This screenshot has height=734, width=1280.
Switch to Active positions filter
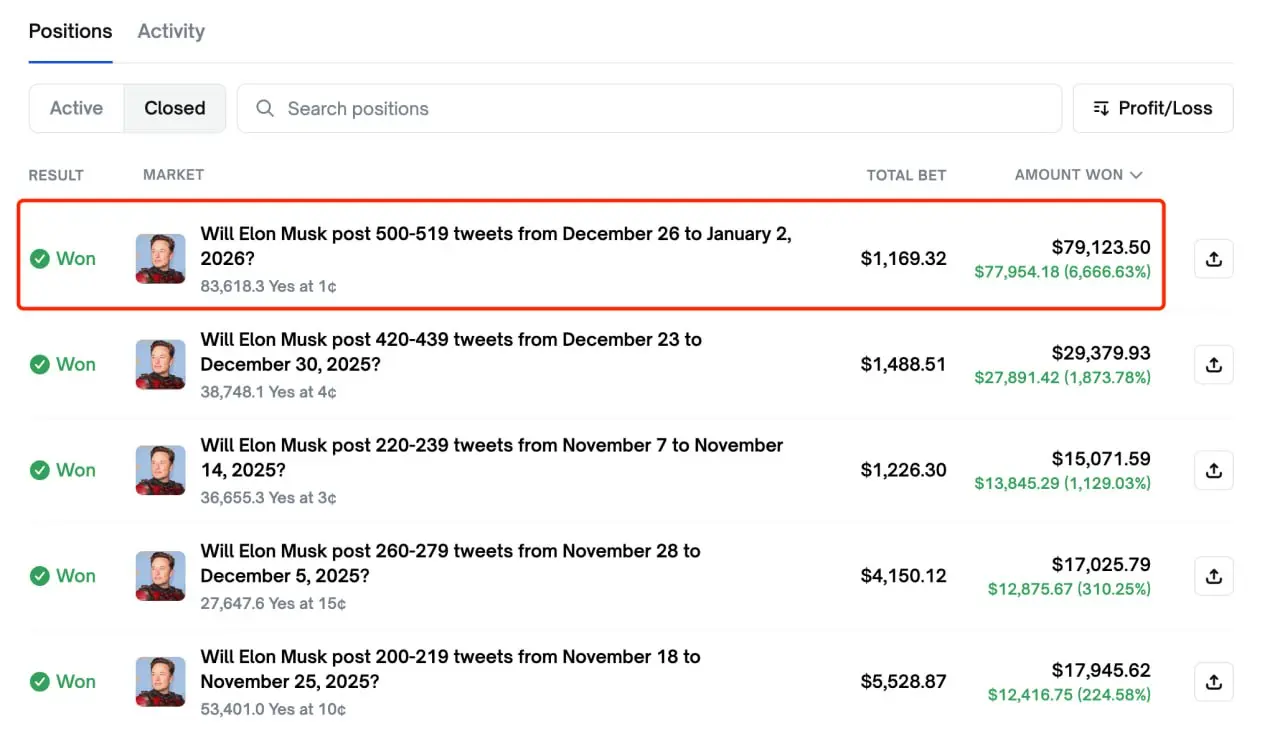[76, 108]
